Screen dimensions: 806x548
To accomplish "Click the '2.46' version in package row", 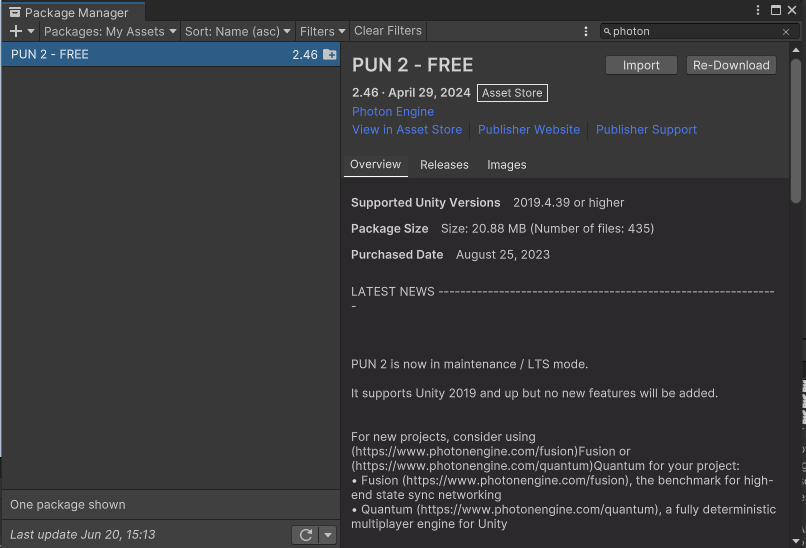I will [305, 54].
